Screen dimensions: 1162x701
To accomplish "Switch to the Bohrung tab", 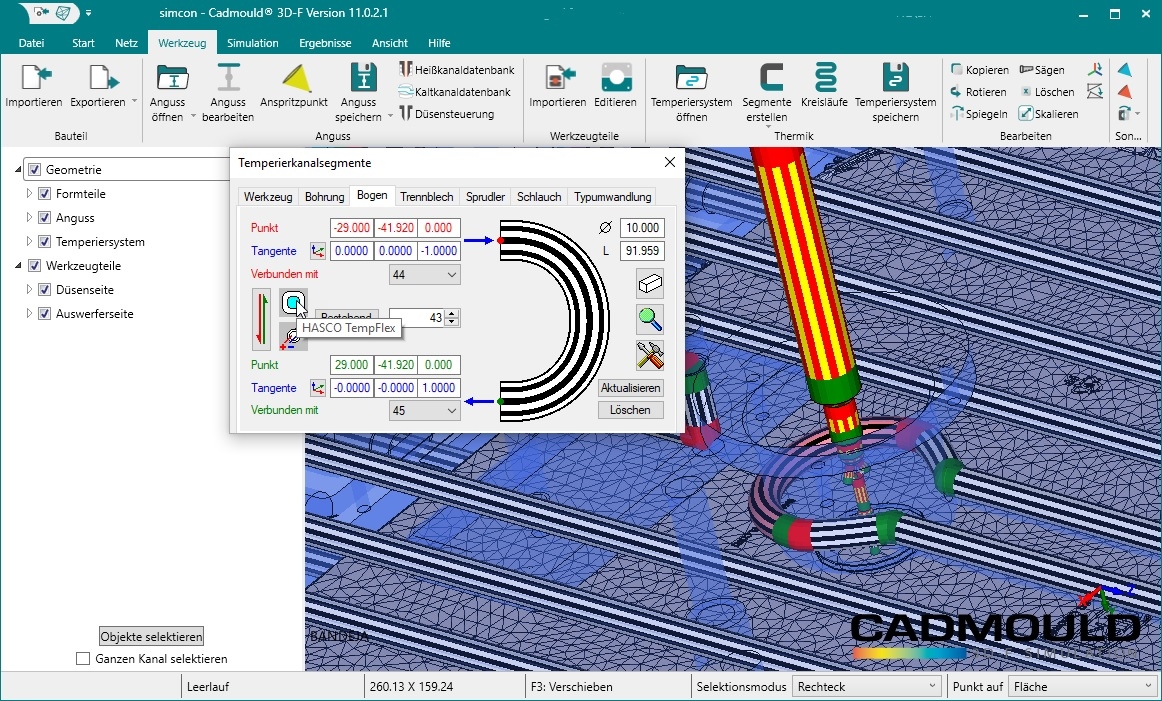I will pos(325,197).
